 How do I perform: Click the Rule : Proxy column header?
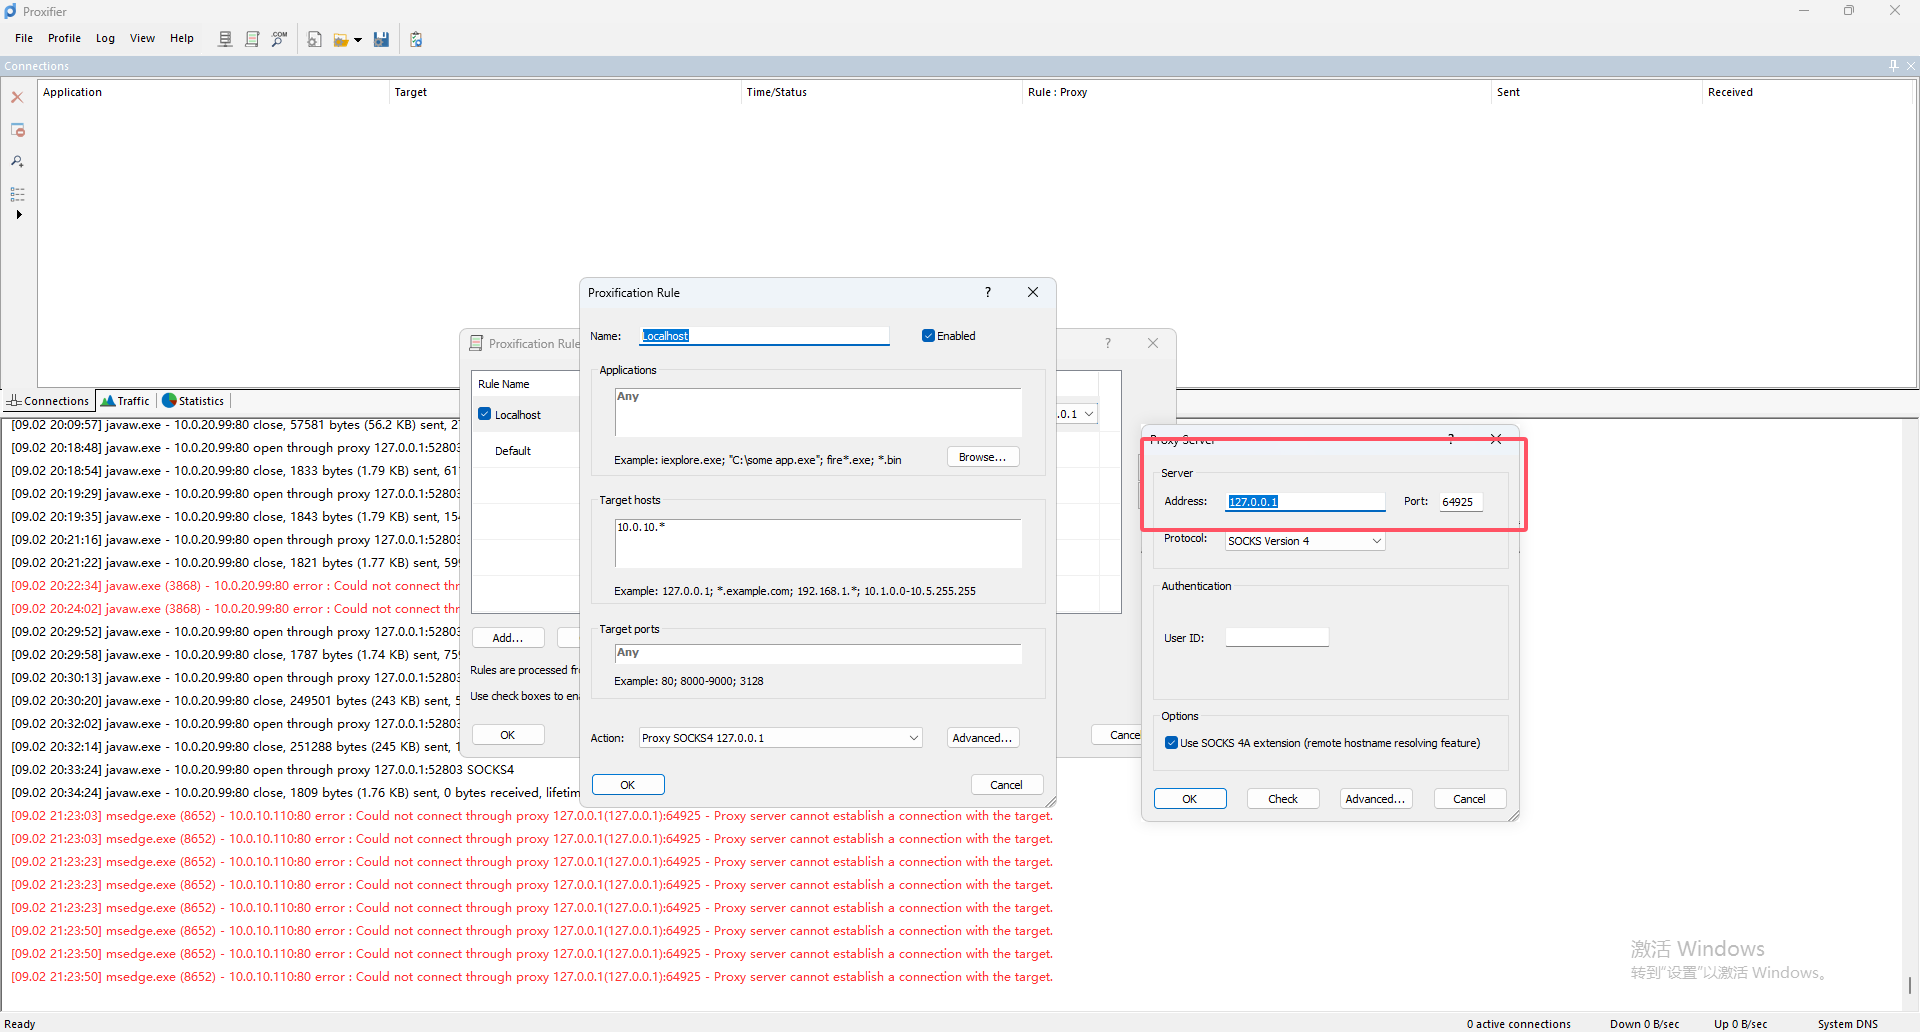click(x=1256, y=92)
